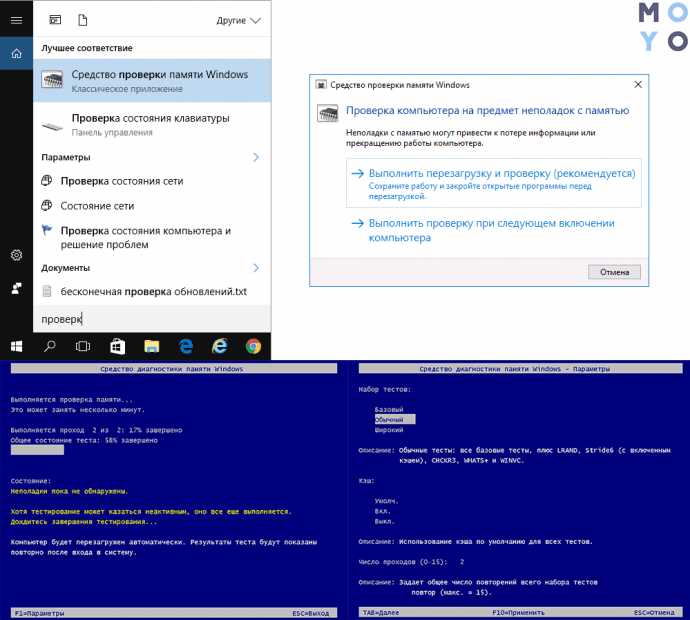Viewport: 690px width, 620px height.
Task: Click diagnostics test progress bar
Action: 37,450
